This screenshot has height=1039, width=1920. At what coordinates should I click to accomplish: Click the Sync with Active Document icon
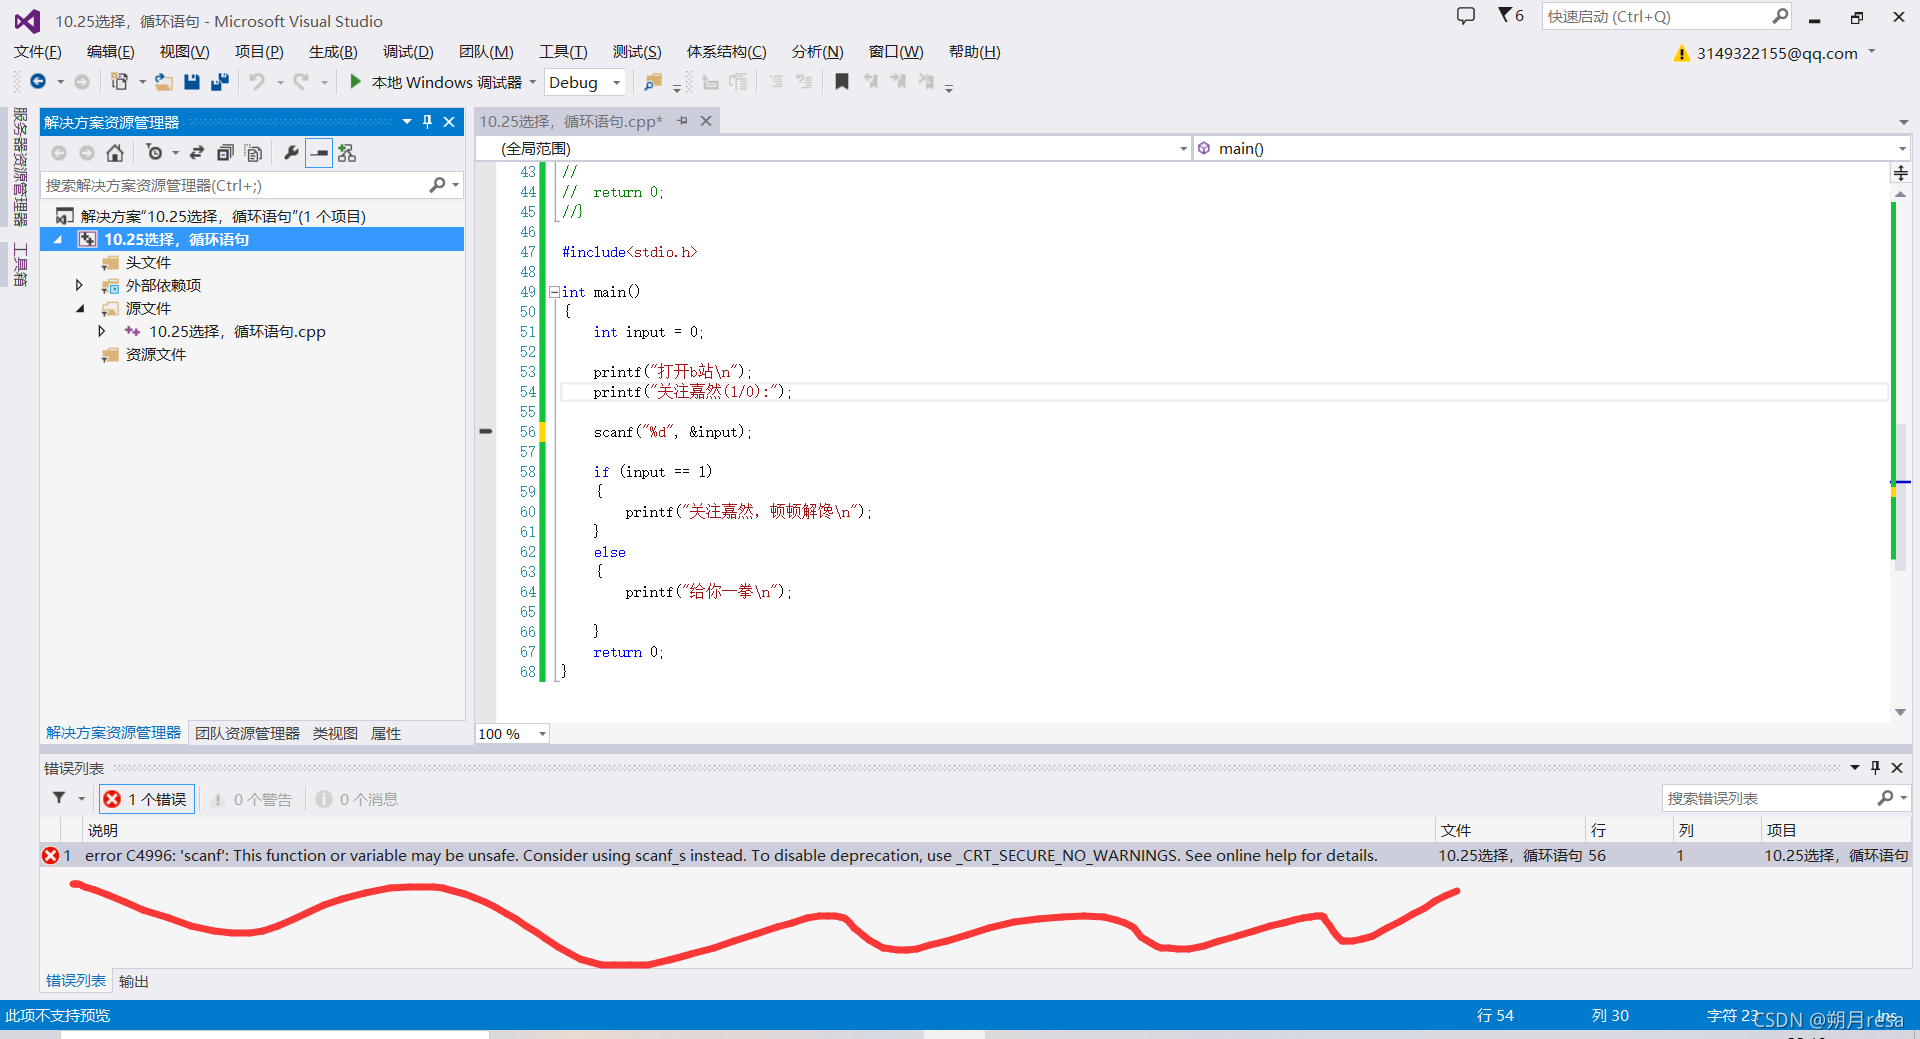tap(197, 153)
